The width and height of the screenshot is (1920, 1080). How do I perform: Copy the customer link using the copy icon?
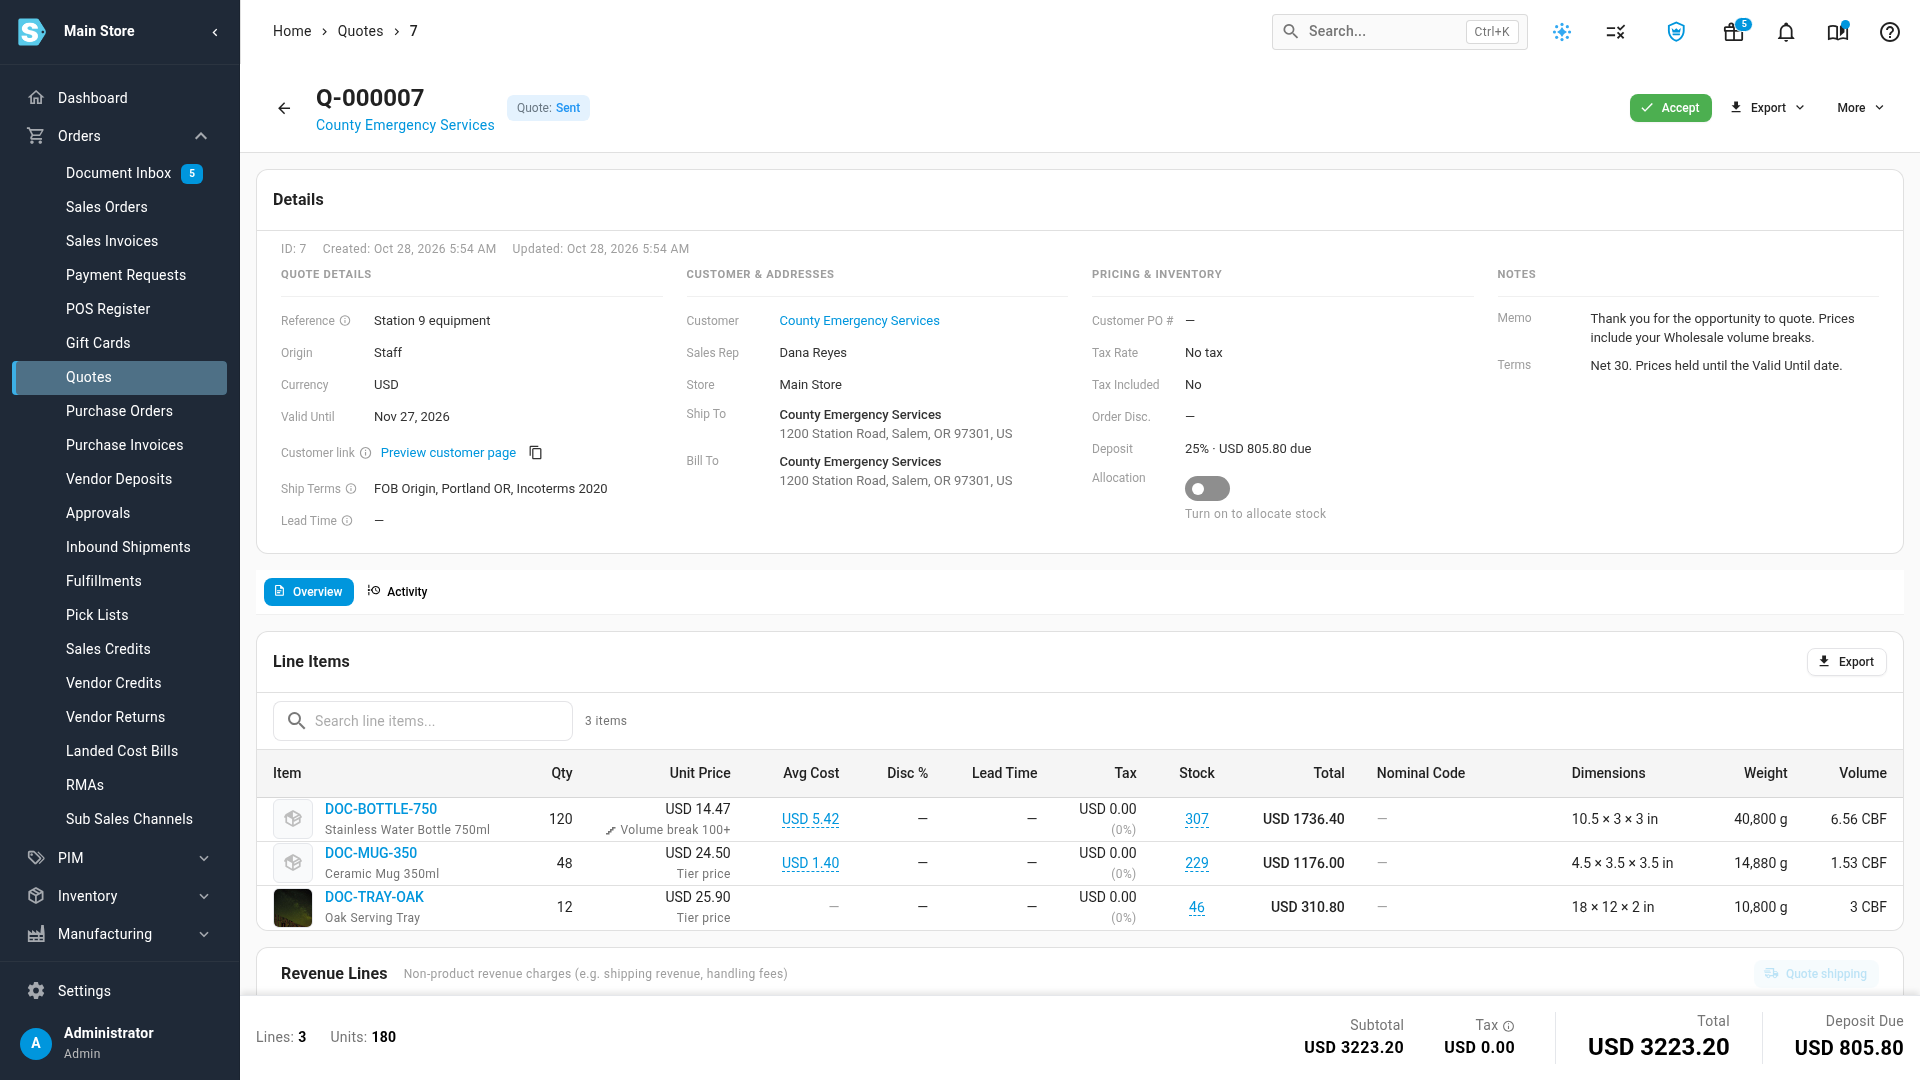tap(536, 453)
